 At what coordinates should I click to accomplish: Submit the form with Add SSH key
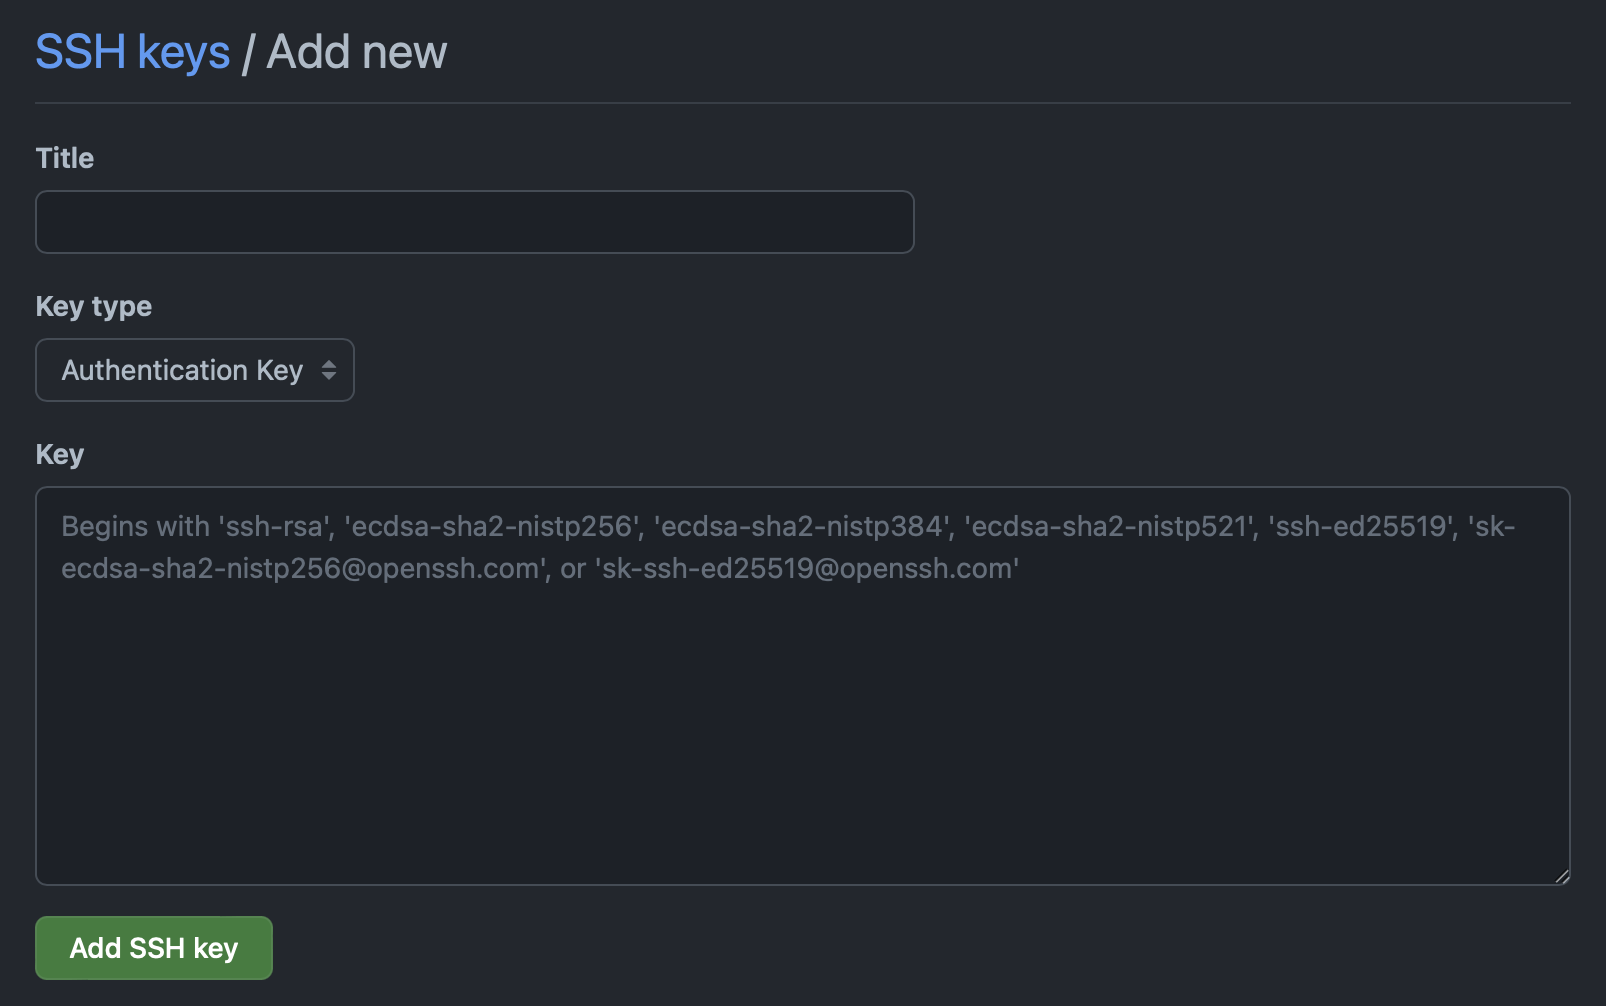[153, 947]
